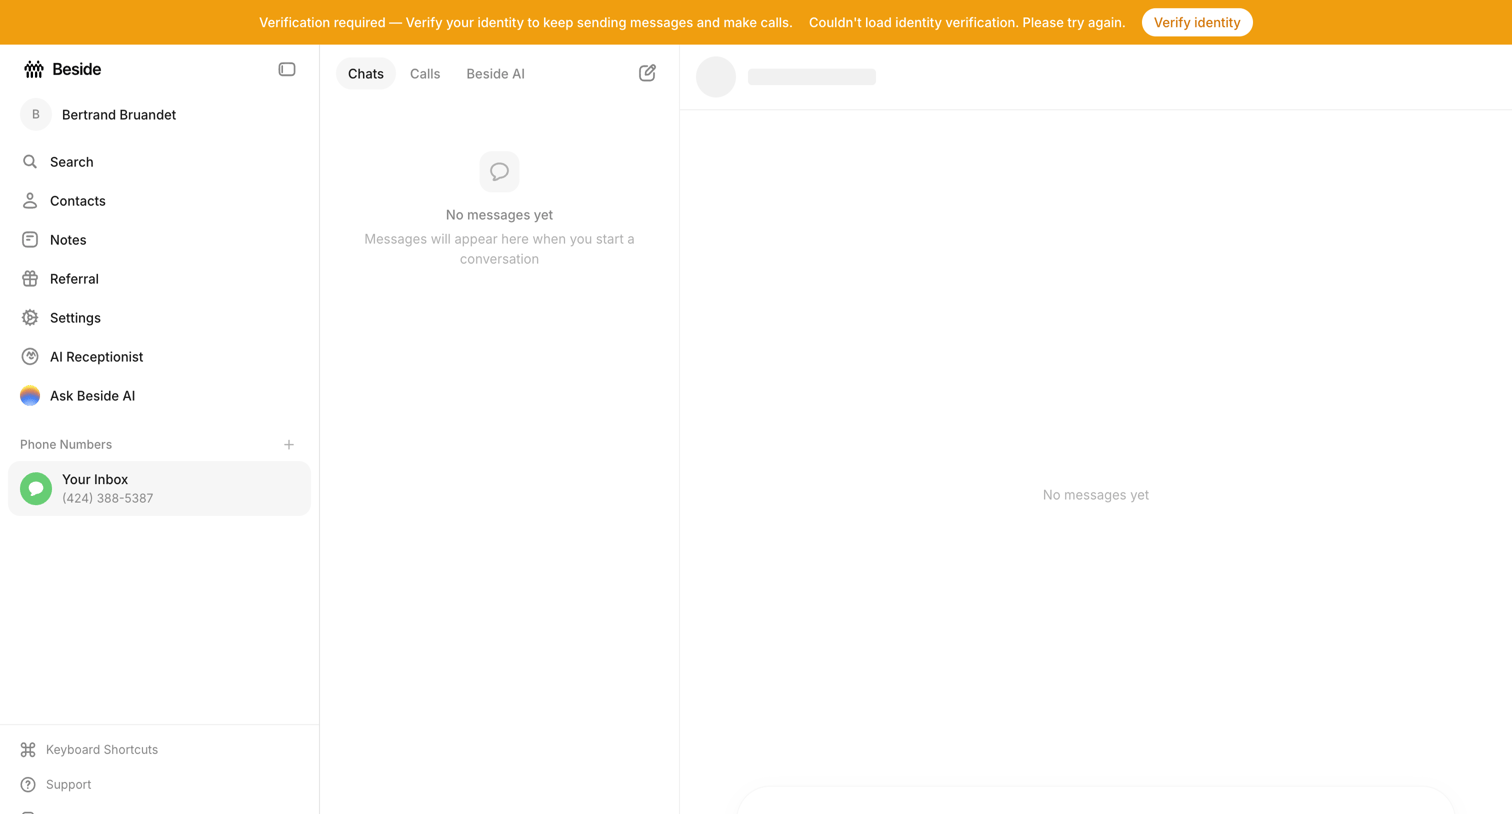Click the Verify identity button

1197,22
